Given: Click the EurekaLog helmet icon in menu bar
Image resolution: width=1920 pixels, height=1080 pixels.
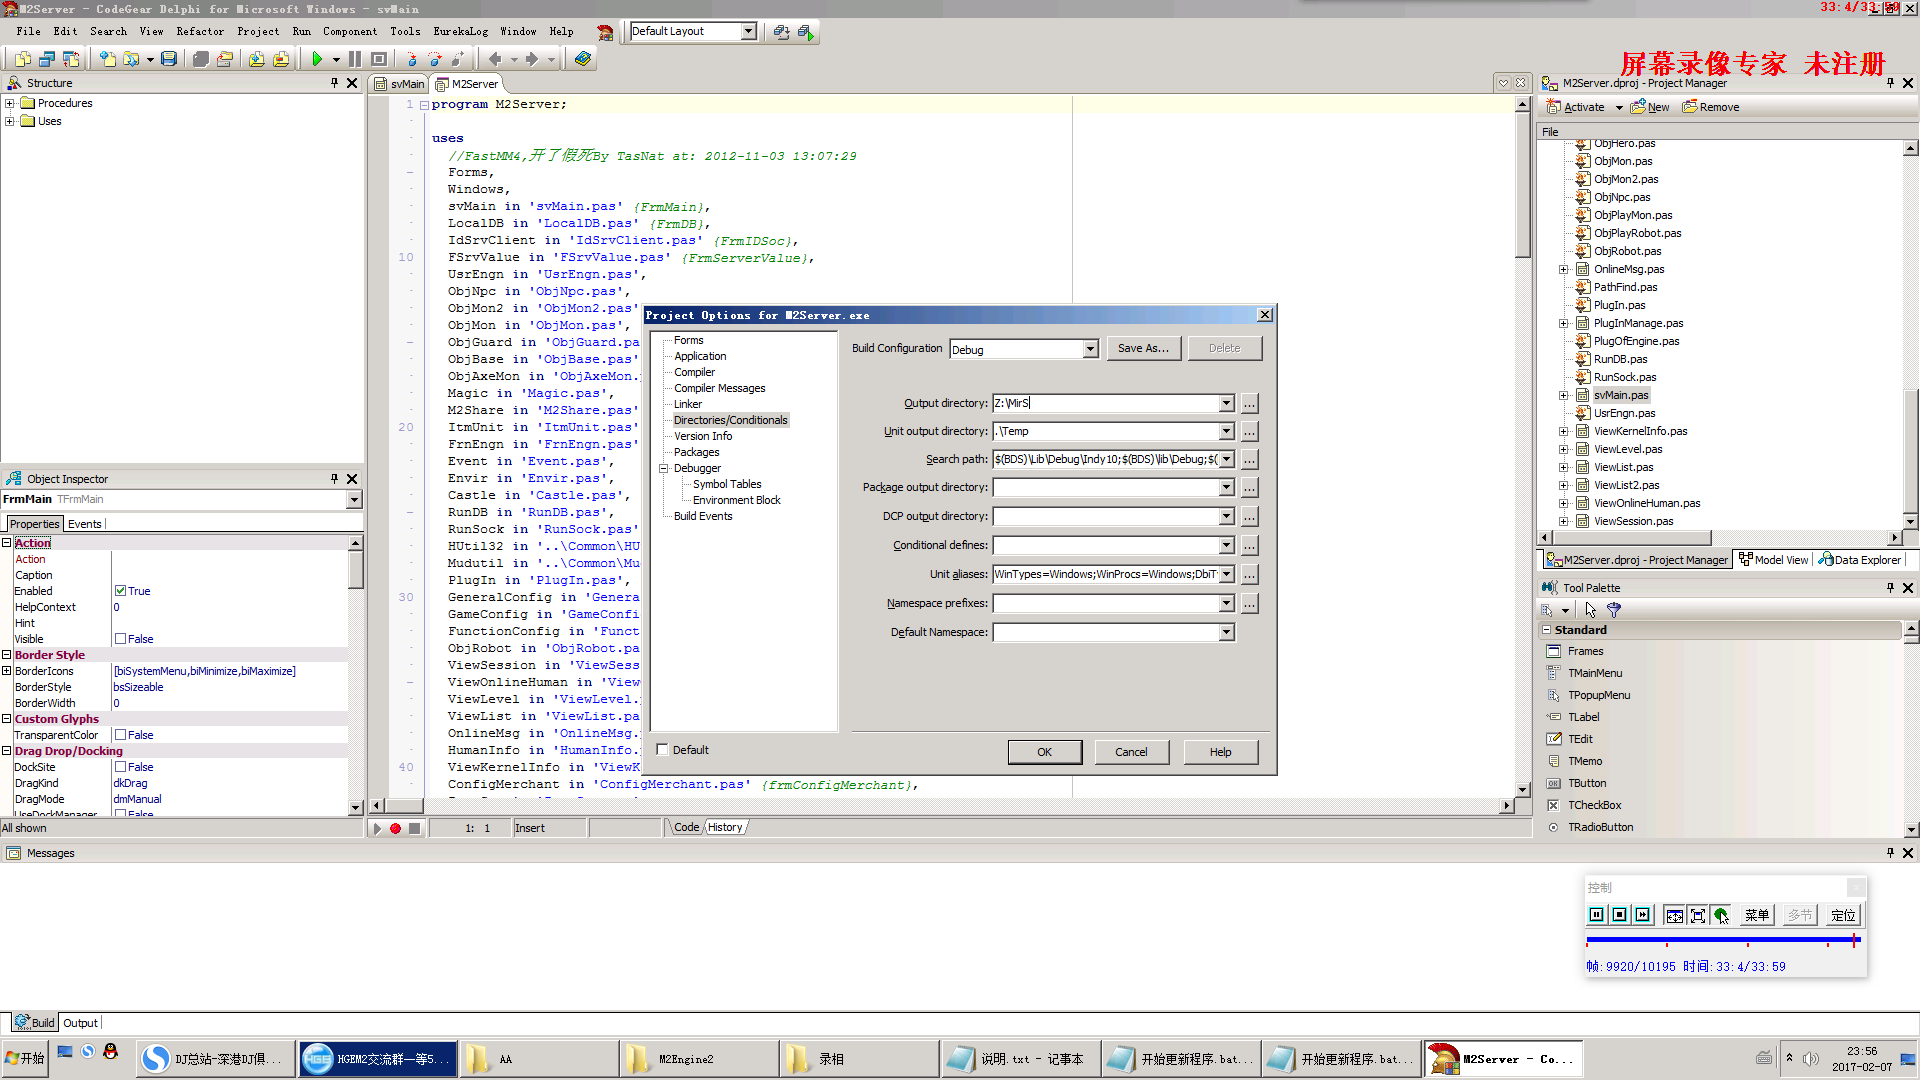Looking at the screenshot, I should click(605, 32).
